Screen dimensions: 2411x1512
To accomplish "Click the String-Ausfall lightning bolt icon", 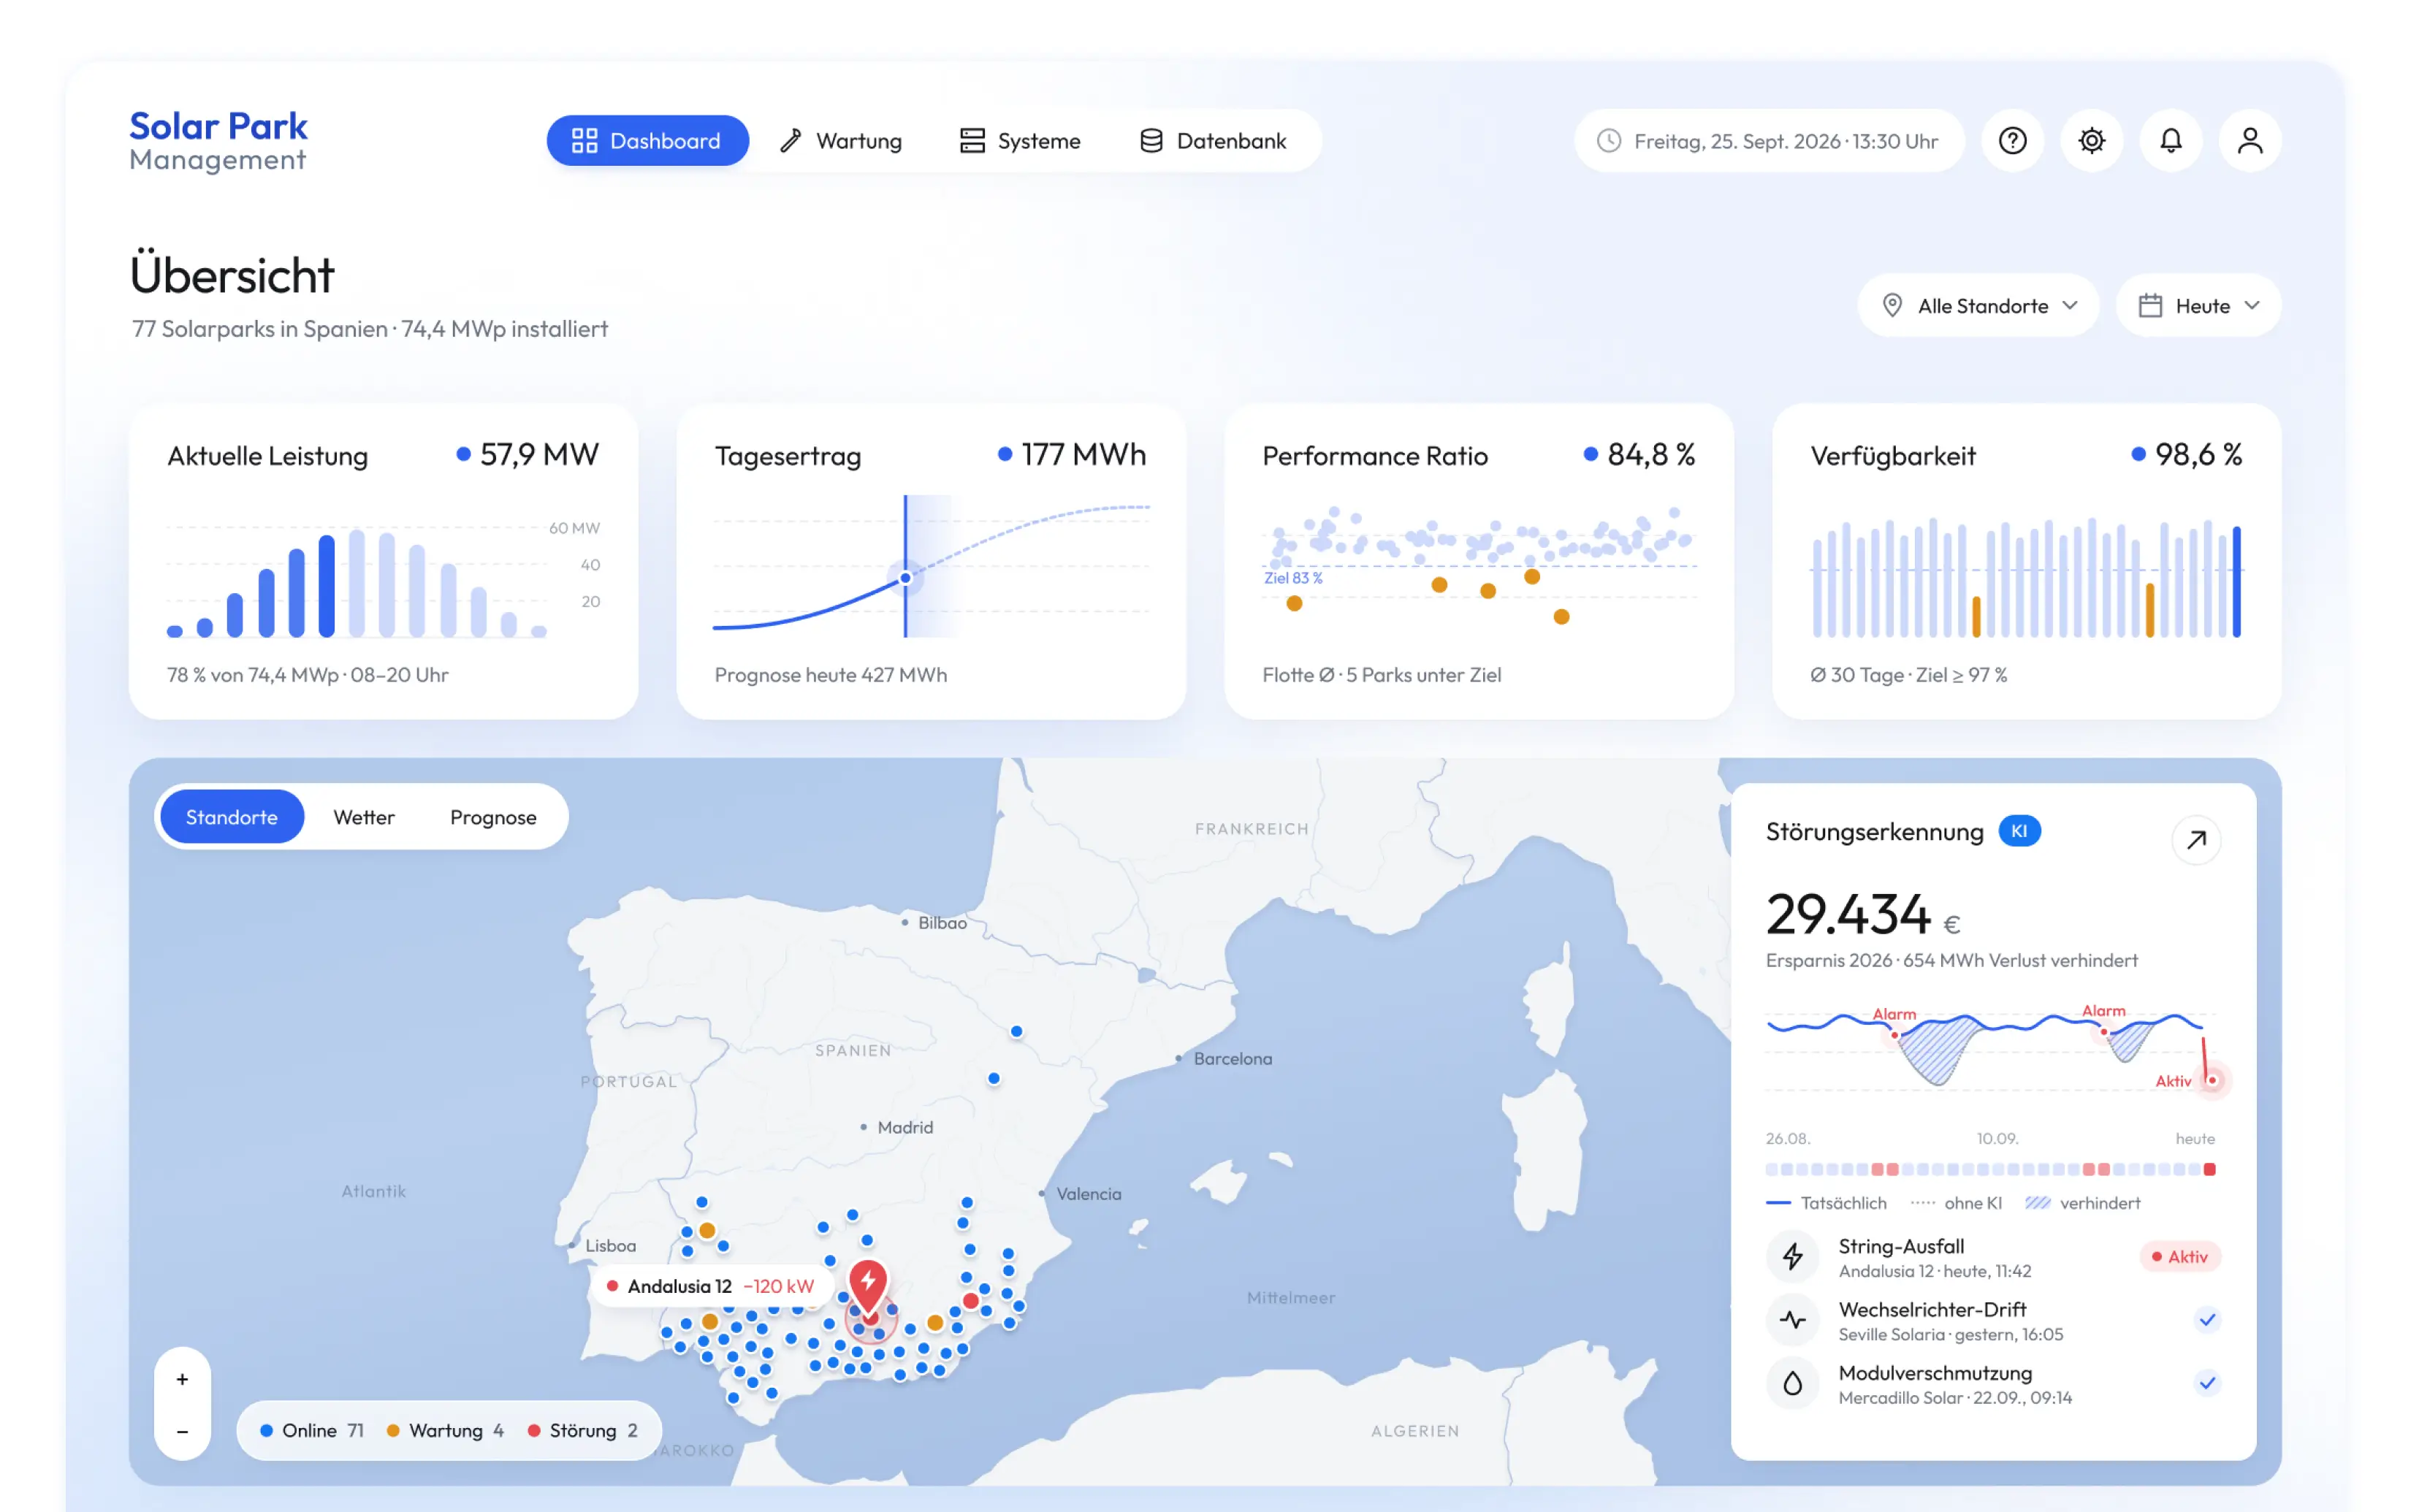I will (x=1792, y=1256).
